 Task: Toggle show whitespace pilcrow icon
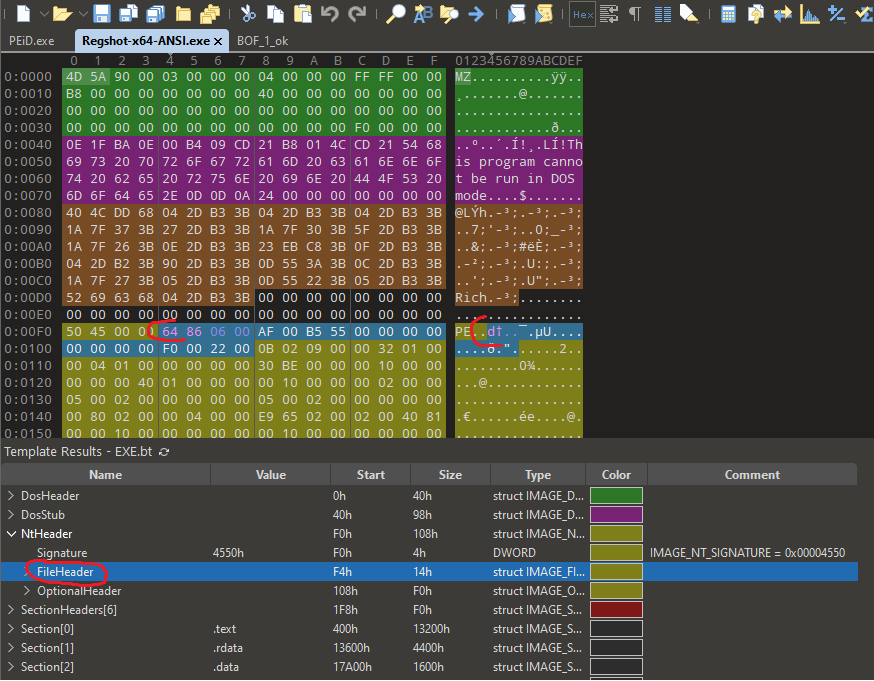(635, 13)
